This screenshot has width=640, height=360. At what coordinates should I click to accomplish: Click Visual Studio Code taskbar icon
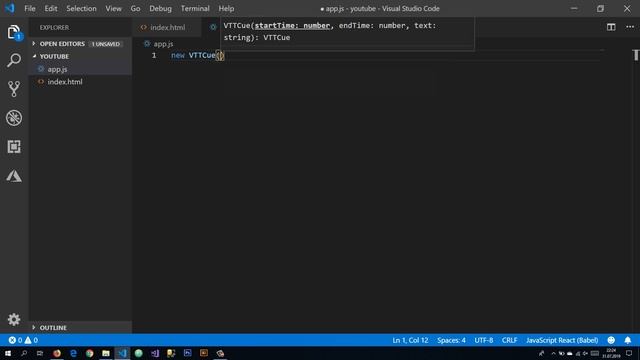[x=122, y=353]
